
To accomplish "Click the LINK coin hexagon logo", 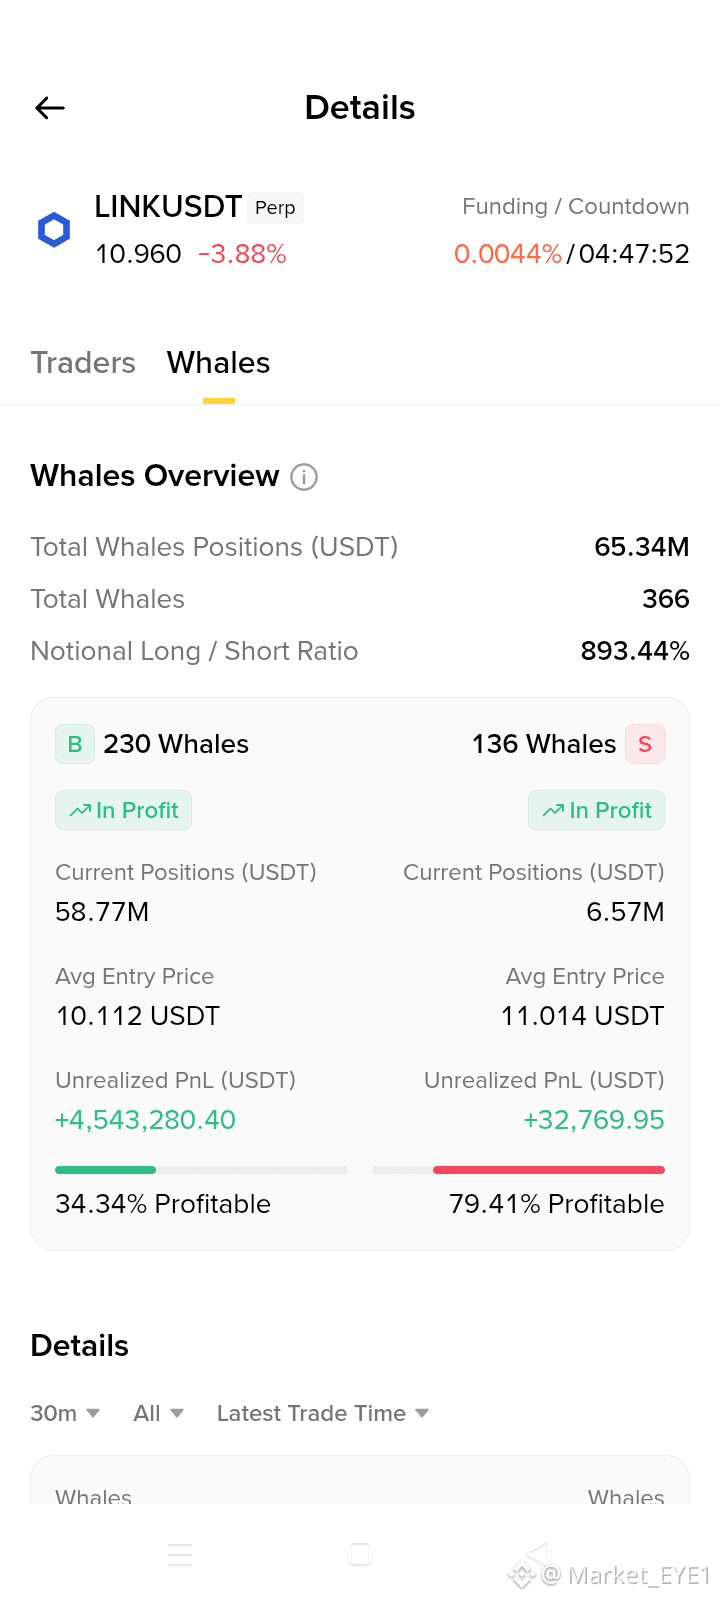I will click(54, 230).
